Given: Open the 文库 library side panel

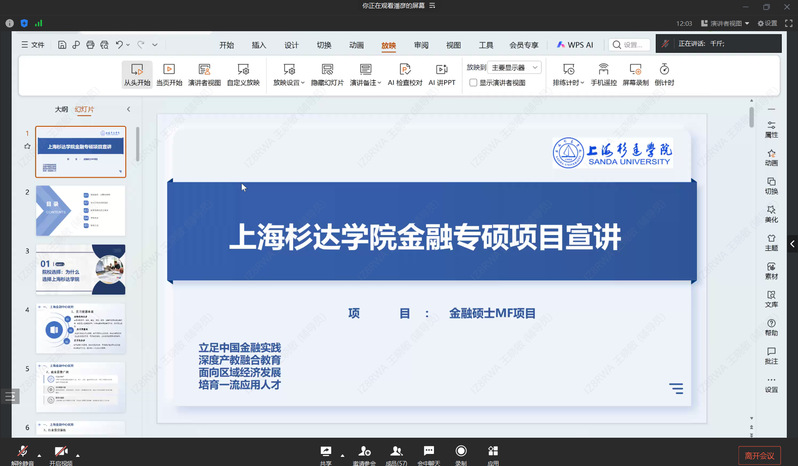Looking at the screenshot, I should pyautogui.click(x=772, y=299).
